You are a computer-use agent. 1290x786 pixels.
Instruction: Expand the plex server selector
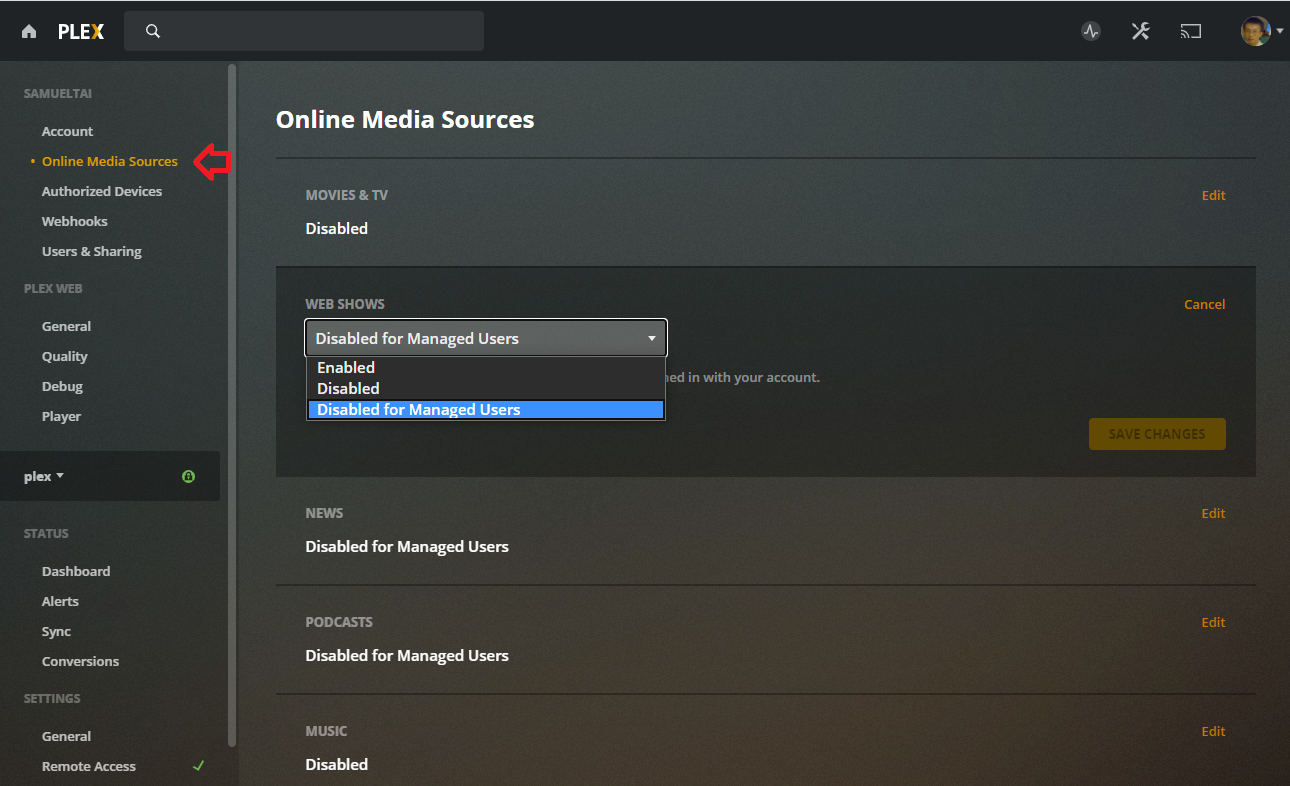coord(44,476)
